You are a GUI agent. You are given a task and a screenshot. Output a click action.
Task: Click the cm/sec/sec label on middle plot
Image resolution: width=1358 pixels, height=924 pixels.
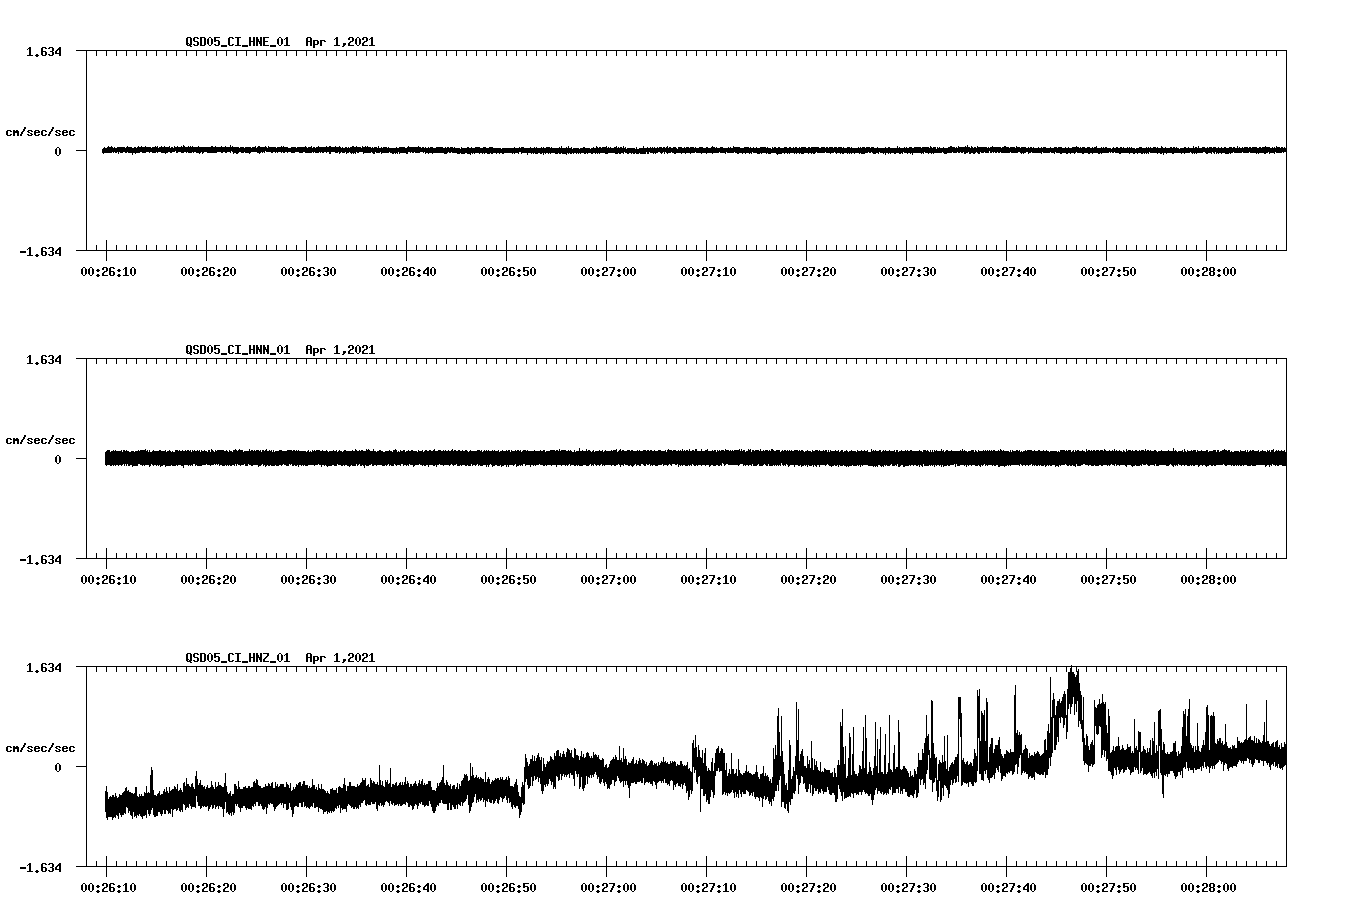click(40, 439)
